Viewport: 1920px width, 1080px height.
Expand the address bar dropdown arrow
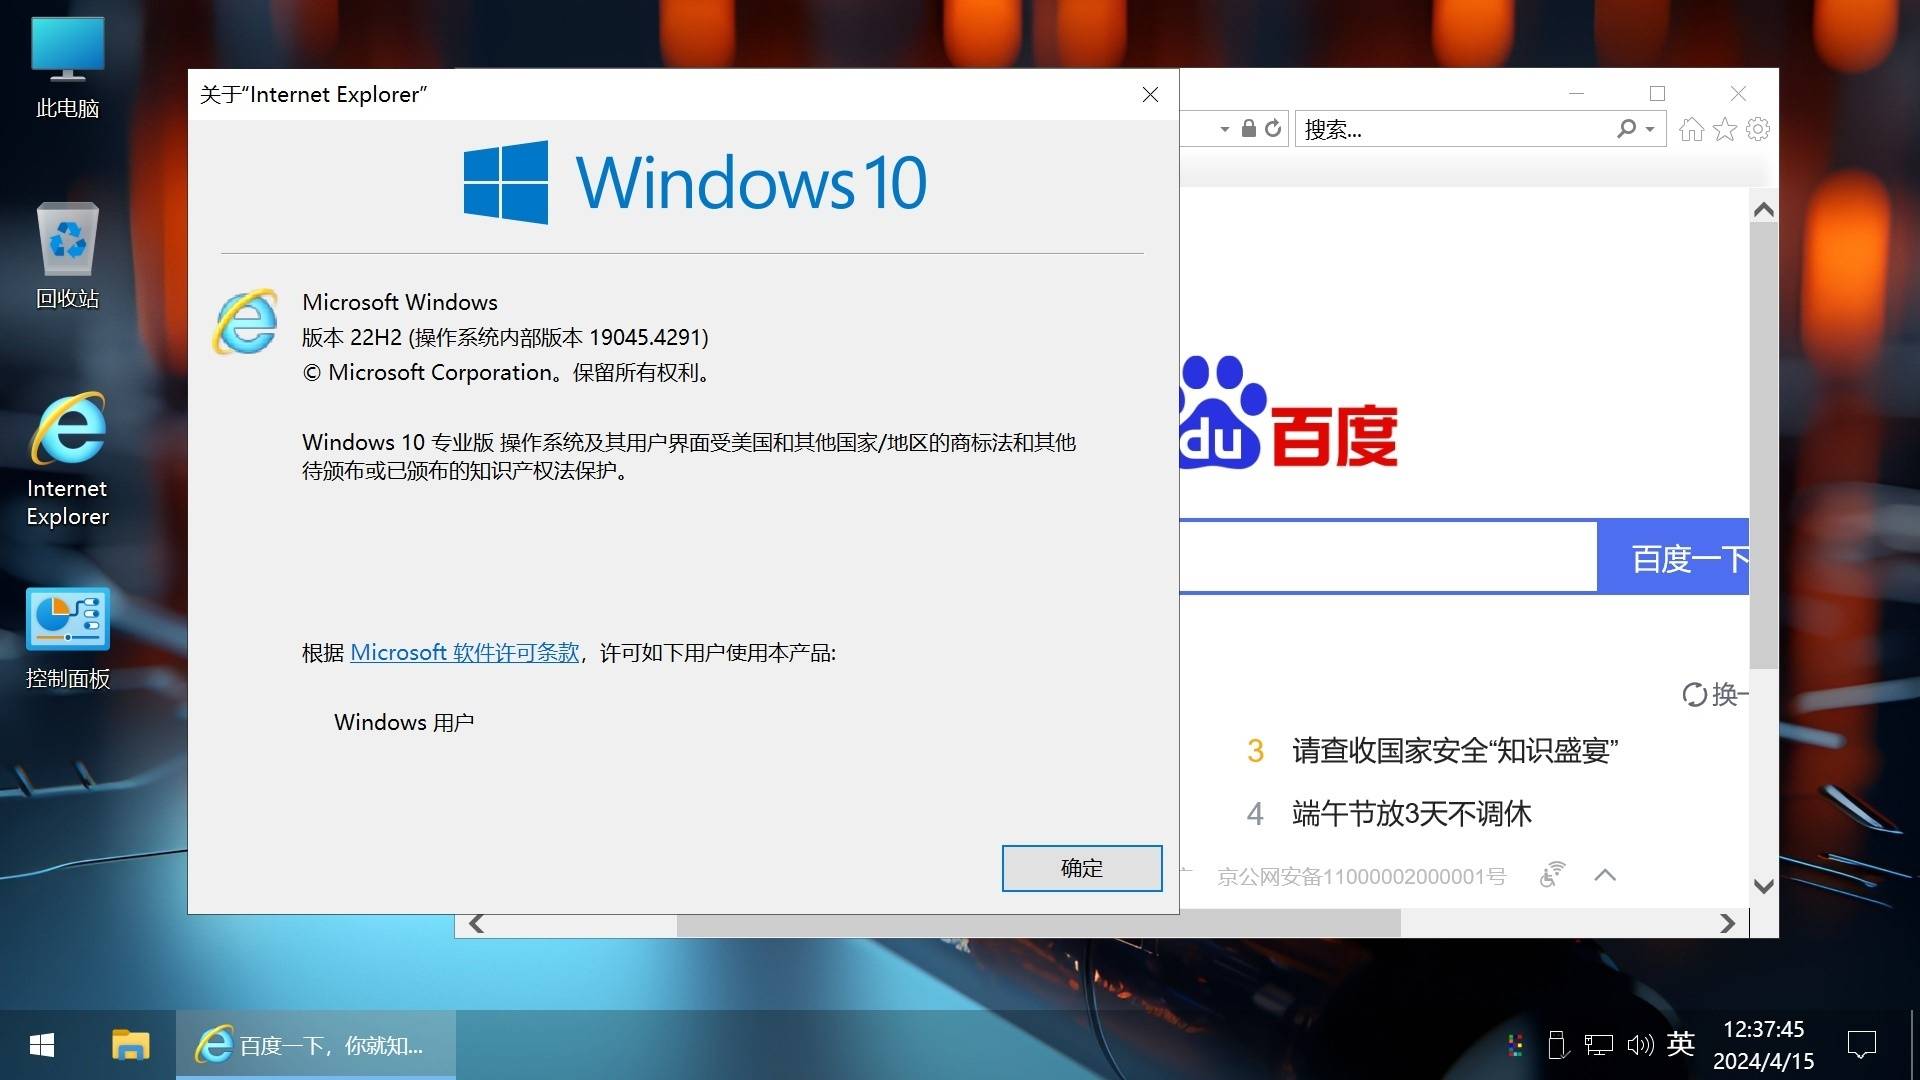1224,130
